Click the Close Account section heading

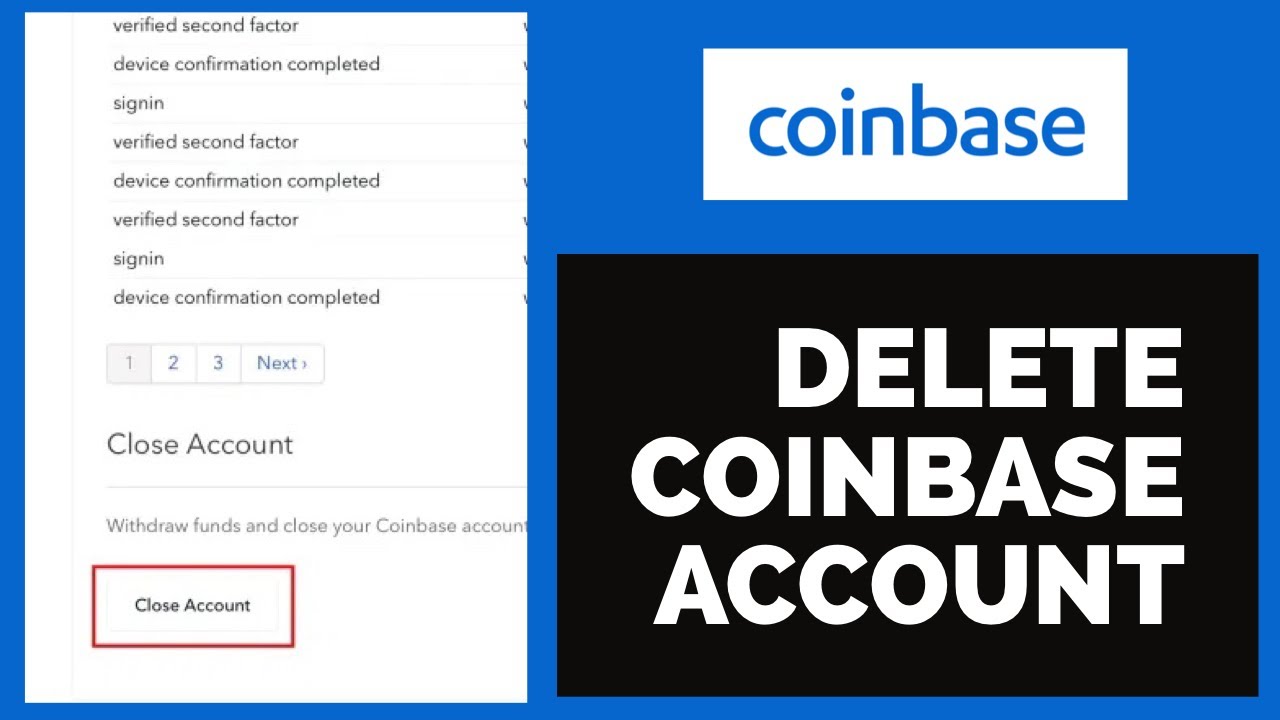pos(200,444)
